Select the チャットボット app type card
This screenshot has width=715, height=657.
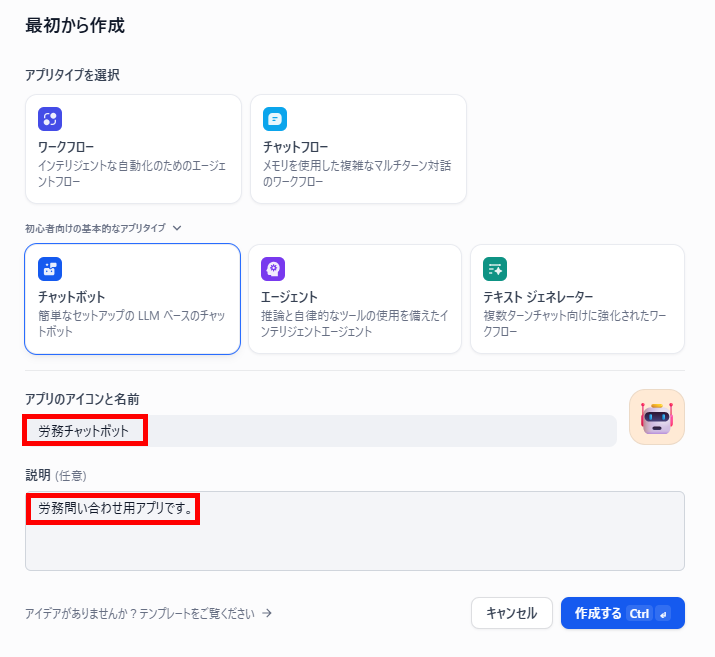133,299
